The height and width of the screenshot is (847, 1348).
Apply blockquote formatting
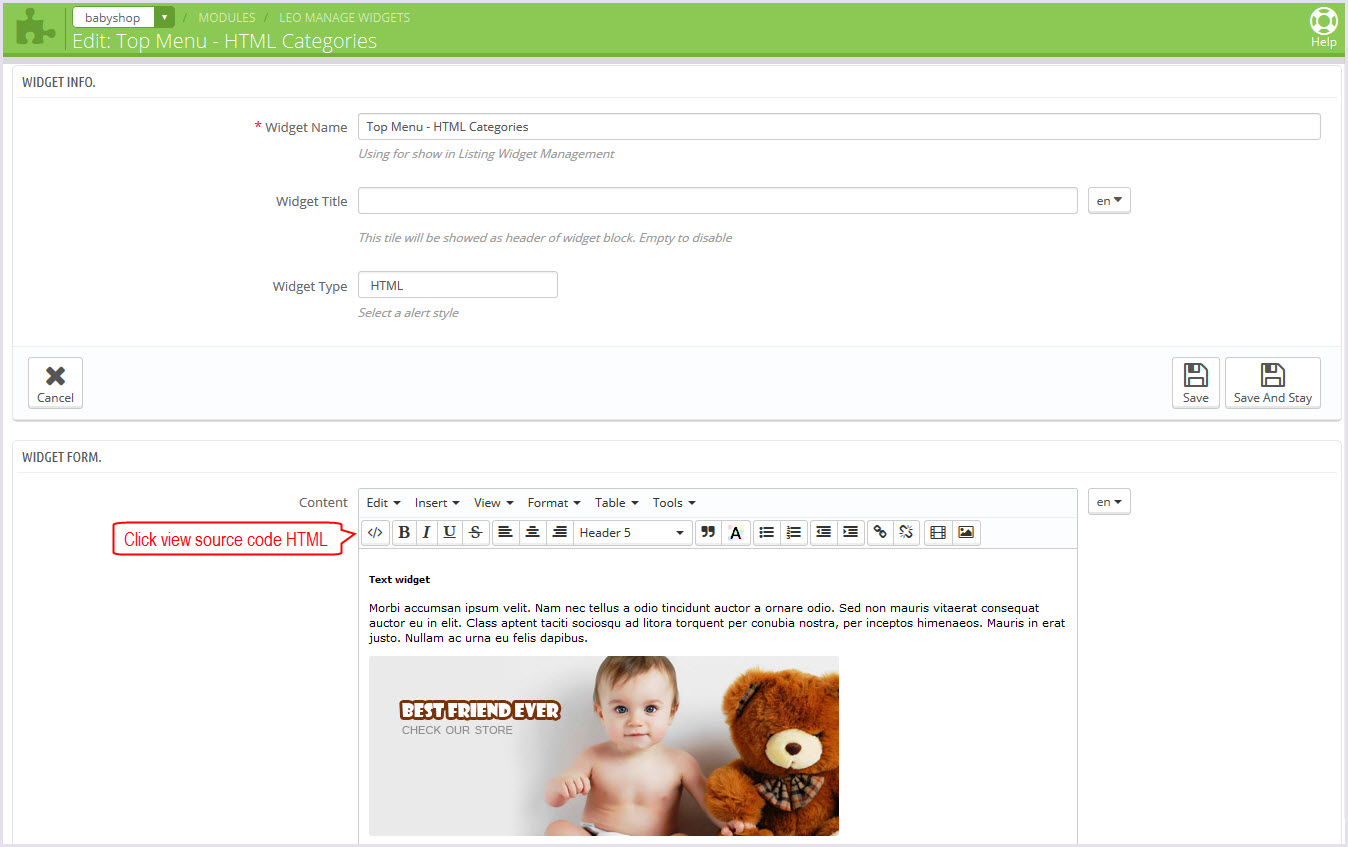[x=708, y=533]
